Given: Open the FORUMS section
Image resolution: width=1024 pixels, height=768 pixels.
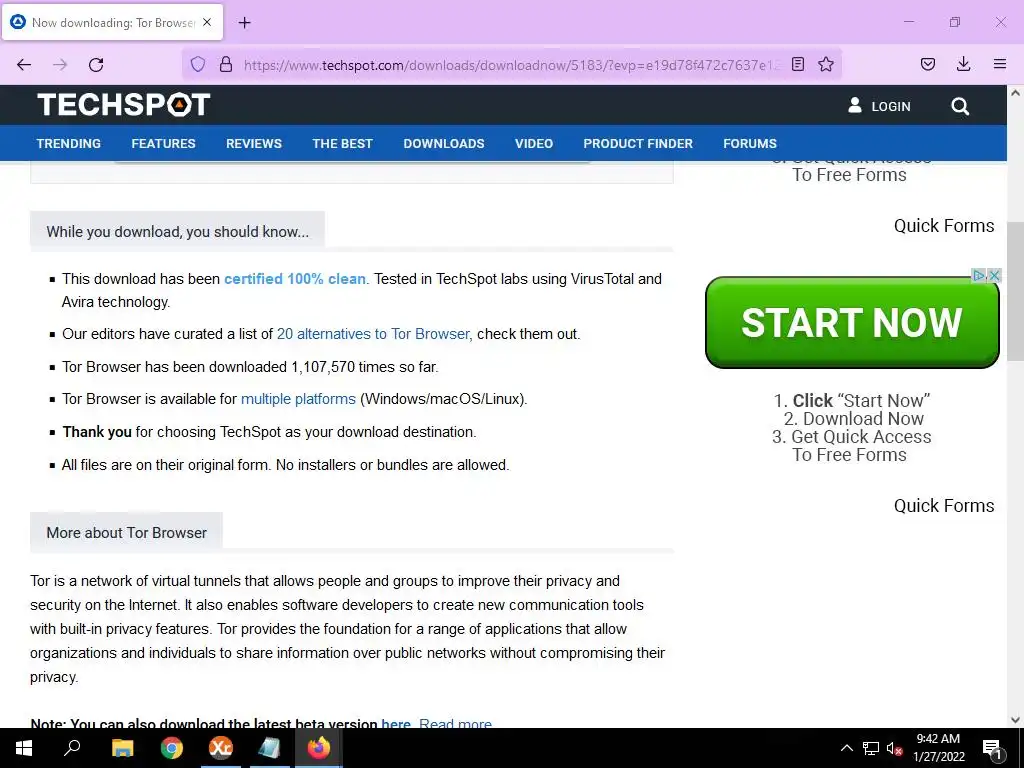Looking at the screenshot, I should [750, 144].
